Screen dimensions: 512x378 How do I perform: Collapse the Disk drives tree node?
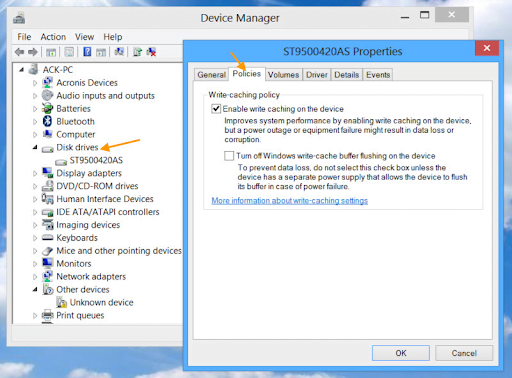coord(35,147)
